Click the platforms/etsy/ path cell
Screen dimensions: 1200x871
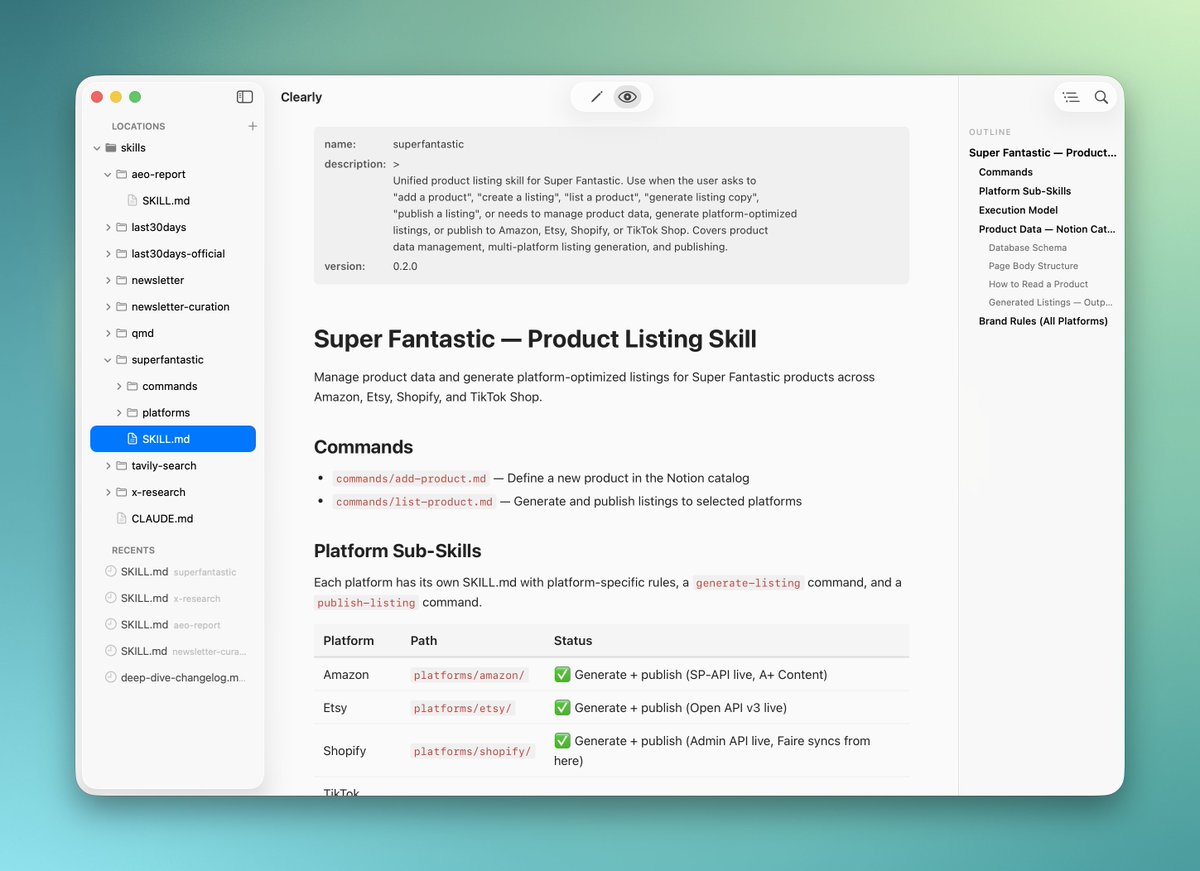[463, 708]
